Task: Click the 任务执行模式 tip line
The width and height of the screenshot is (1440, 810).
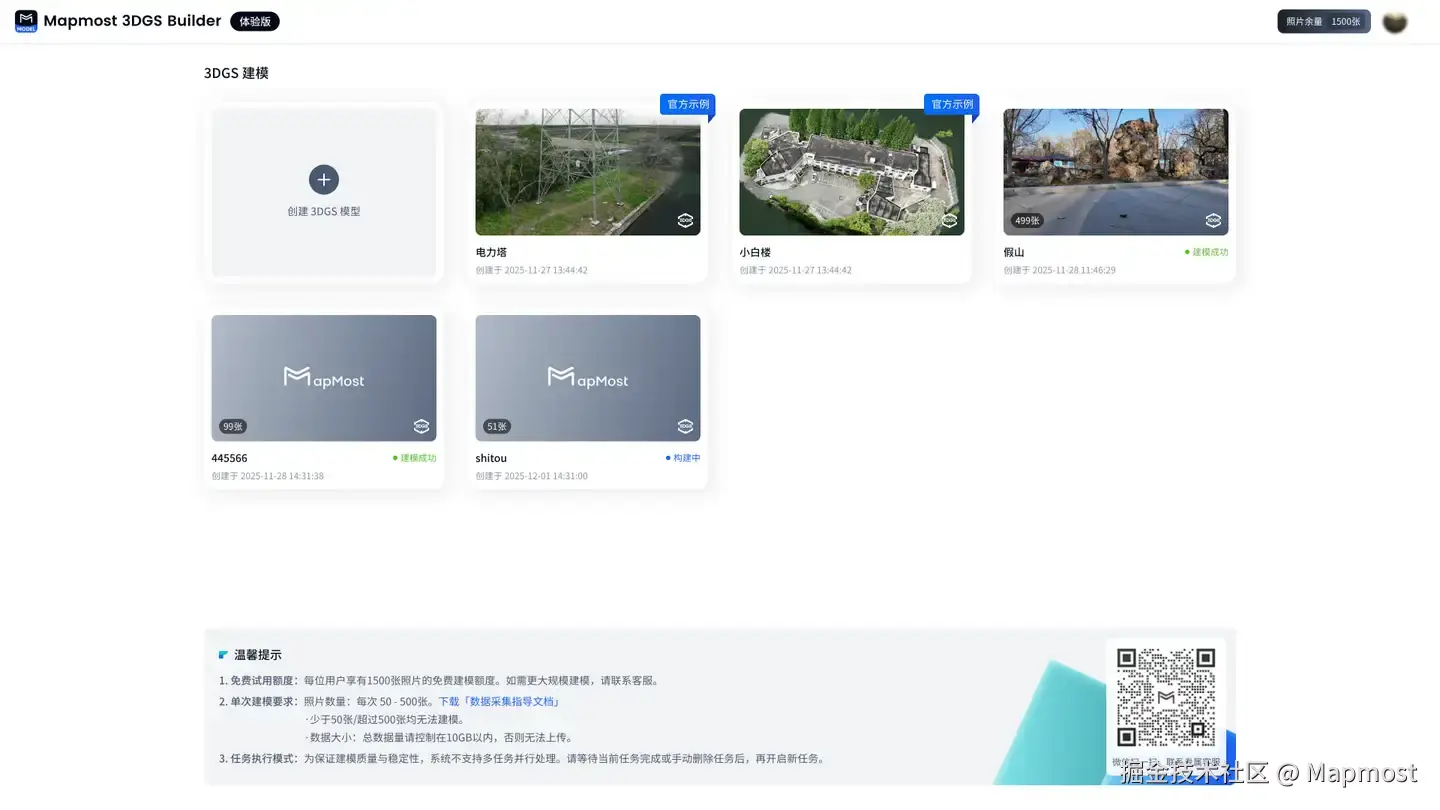Action: tap(523, 759)
